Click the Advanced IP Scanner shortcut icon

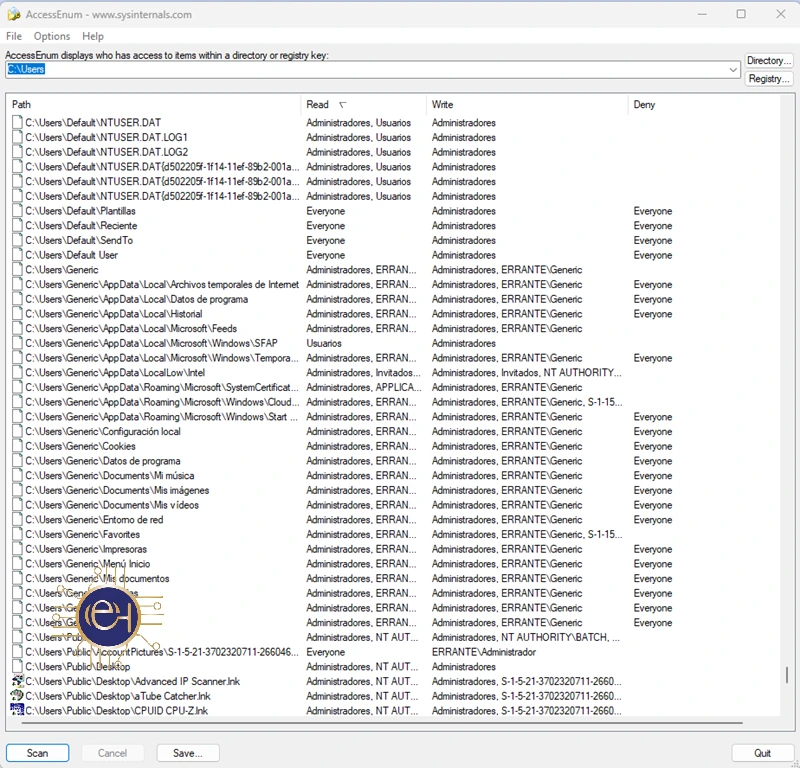point(17,681)
